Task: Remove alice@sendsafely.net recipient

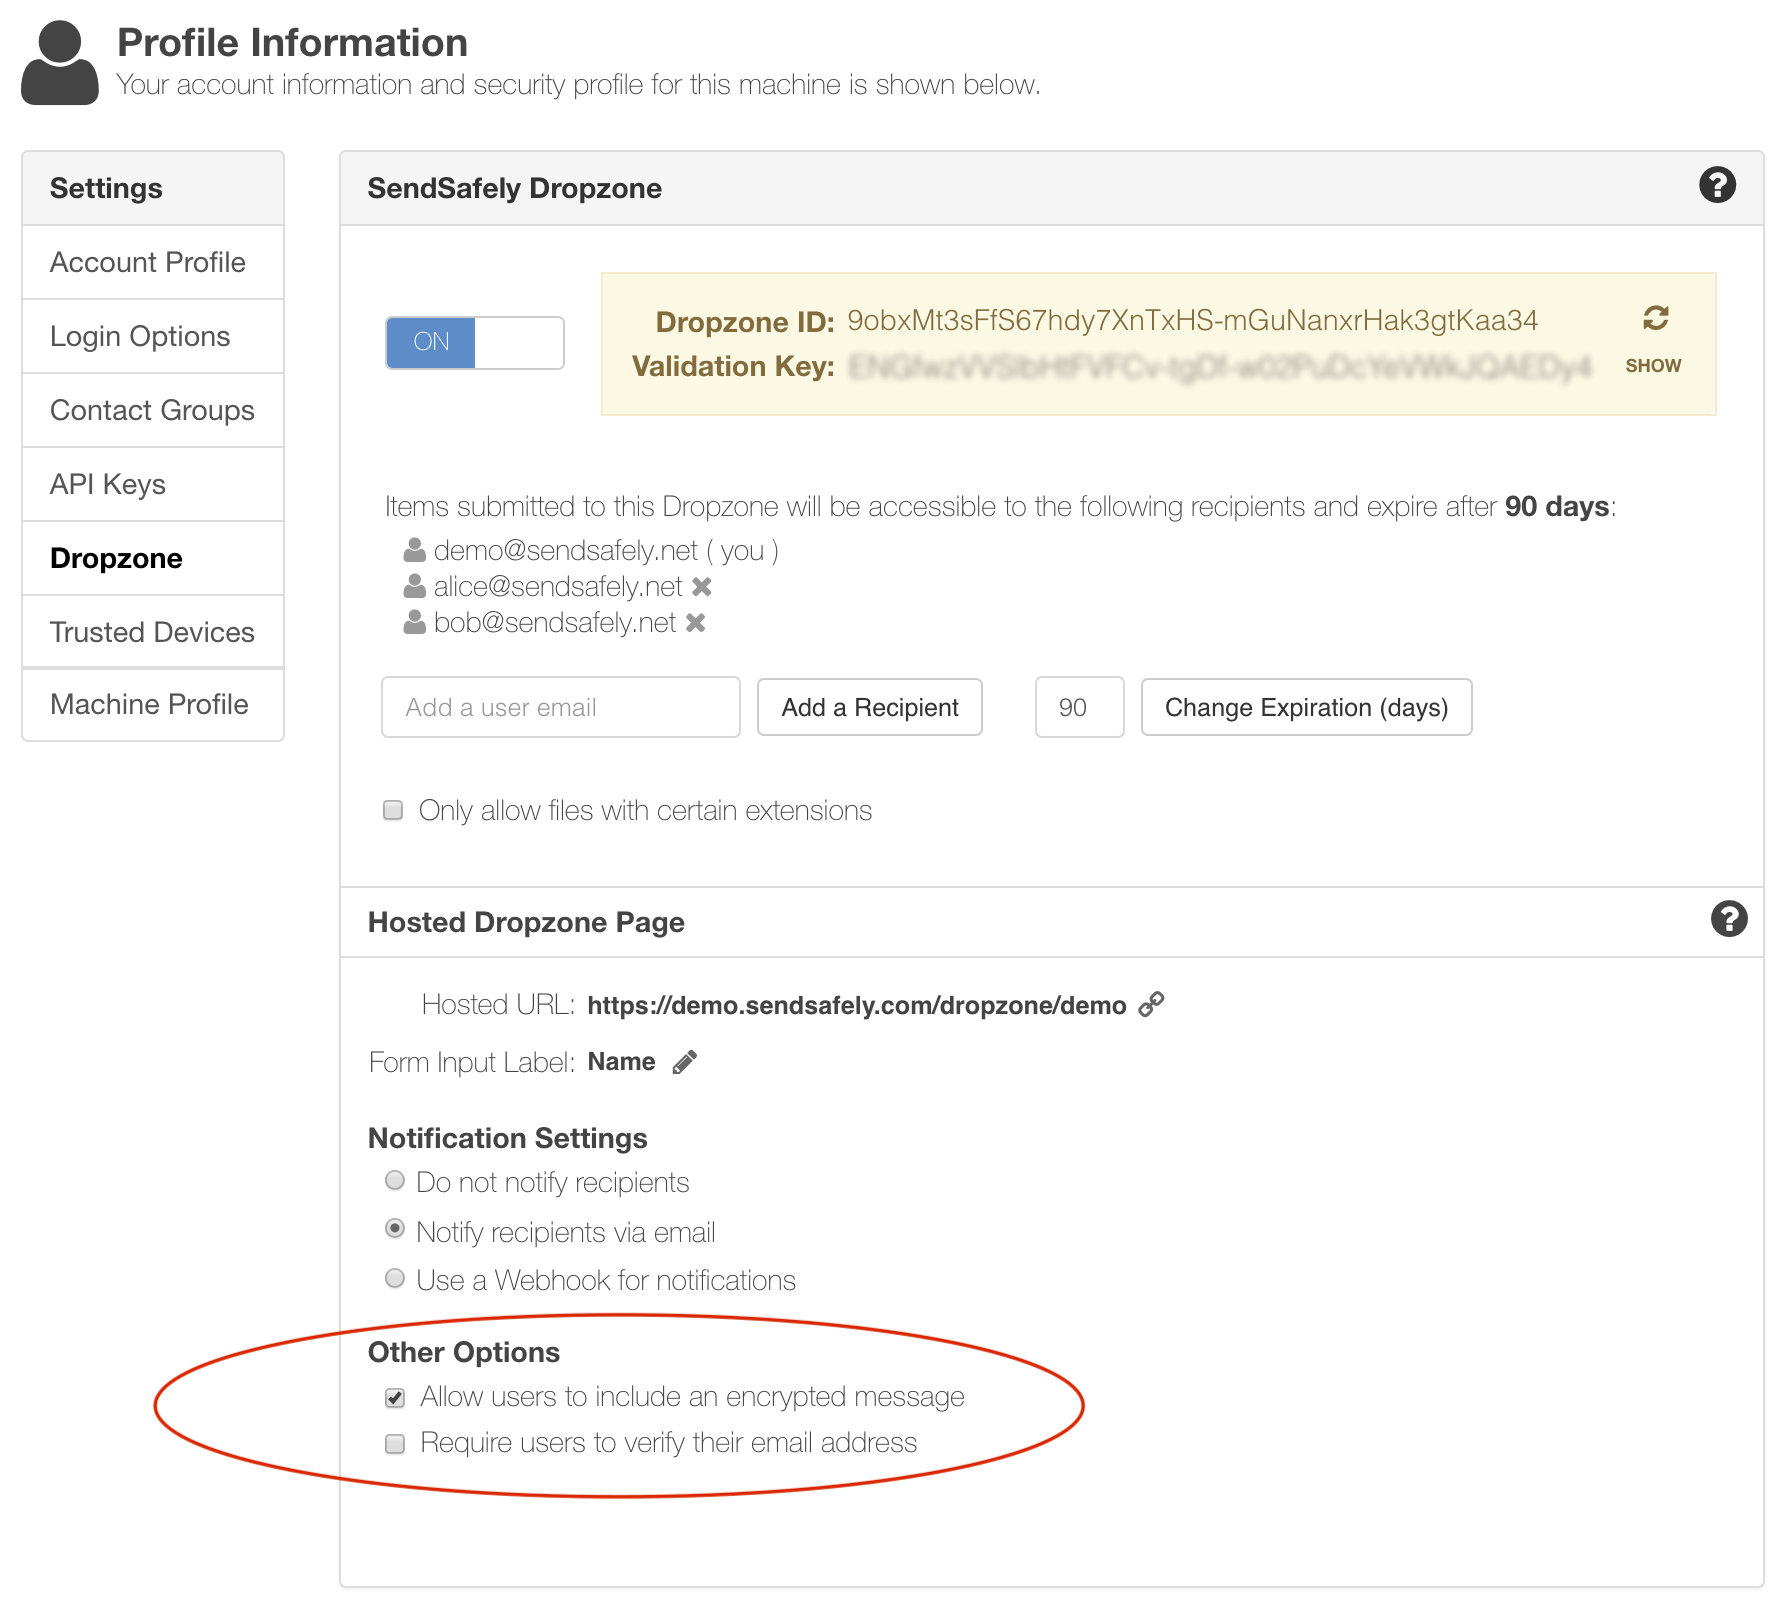Action: 702,587
